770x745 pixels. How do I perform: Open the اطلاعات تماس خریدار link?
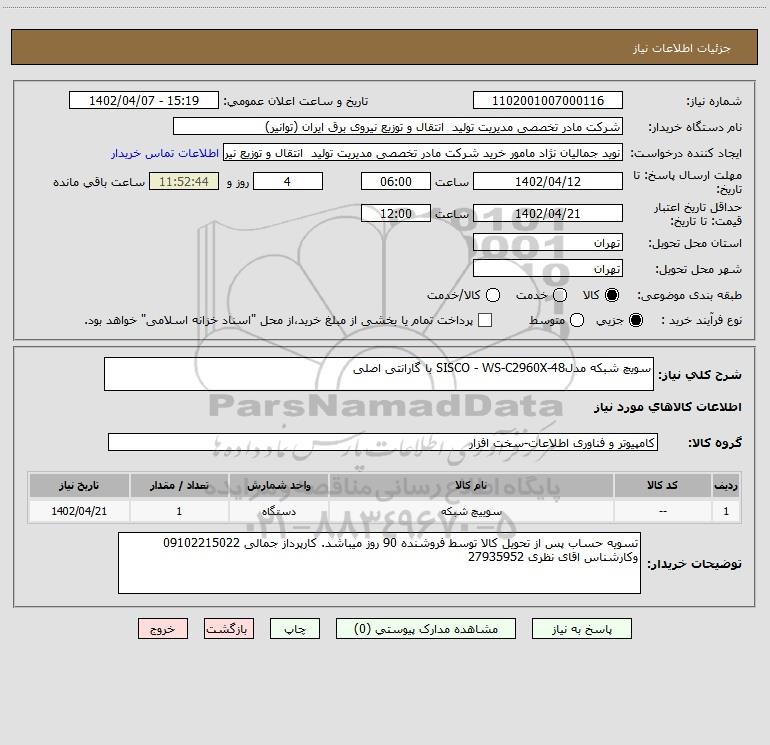coord(165,153)
